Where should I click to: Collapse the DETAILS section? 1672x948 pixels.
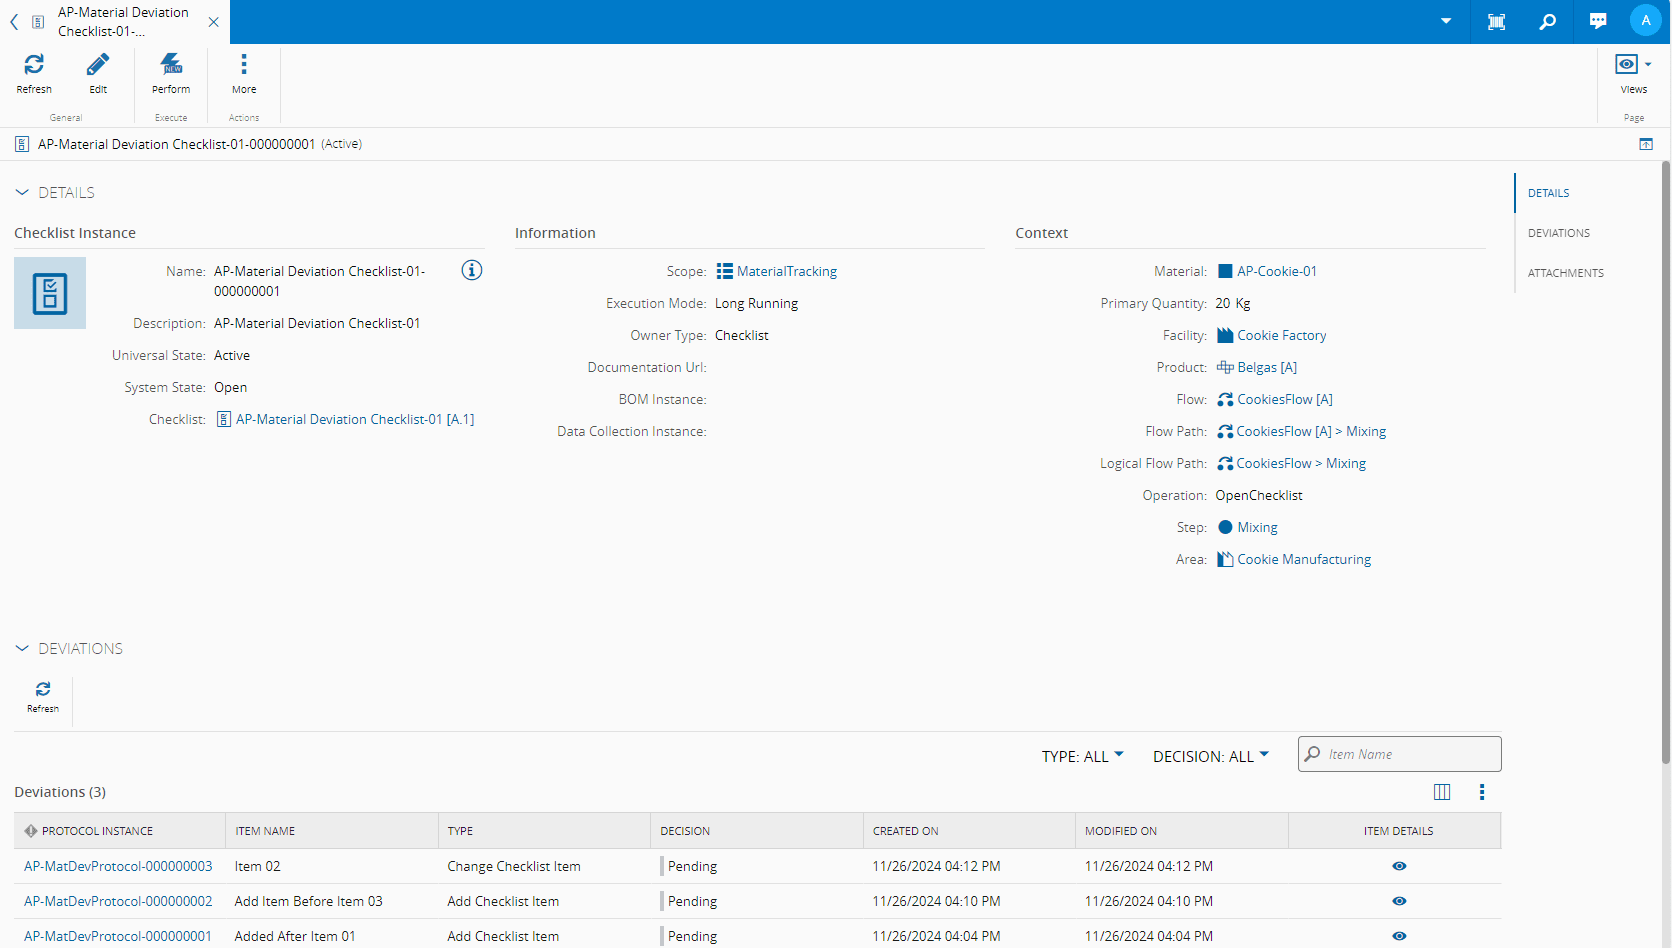[22, 192]
